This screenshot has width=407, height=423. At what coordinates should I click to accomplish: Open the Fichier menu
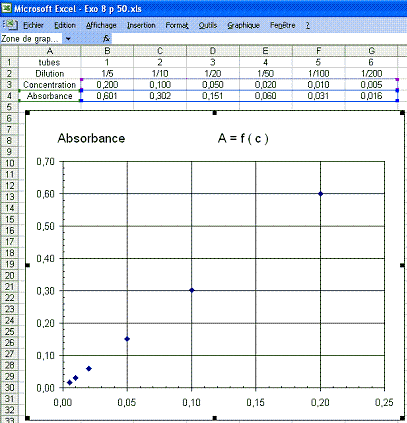(33, 25)
